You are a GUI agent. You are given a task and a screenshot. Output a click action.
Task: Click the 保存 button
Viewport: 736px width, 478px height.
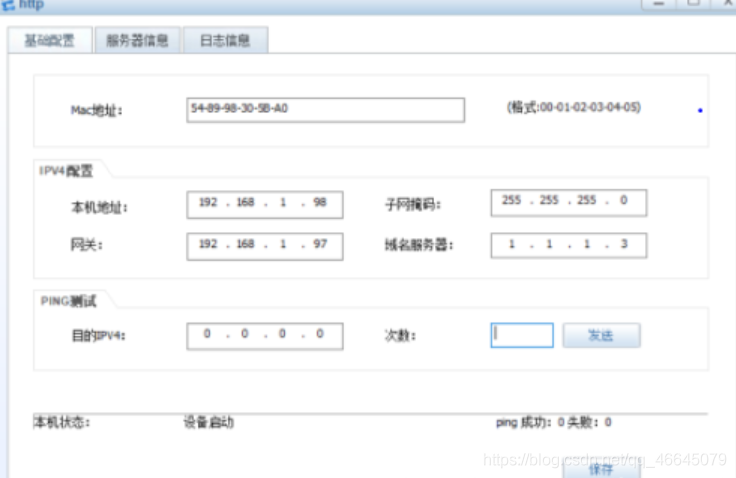coord(601,470)
